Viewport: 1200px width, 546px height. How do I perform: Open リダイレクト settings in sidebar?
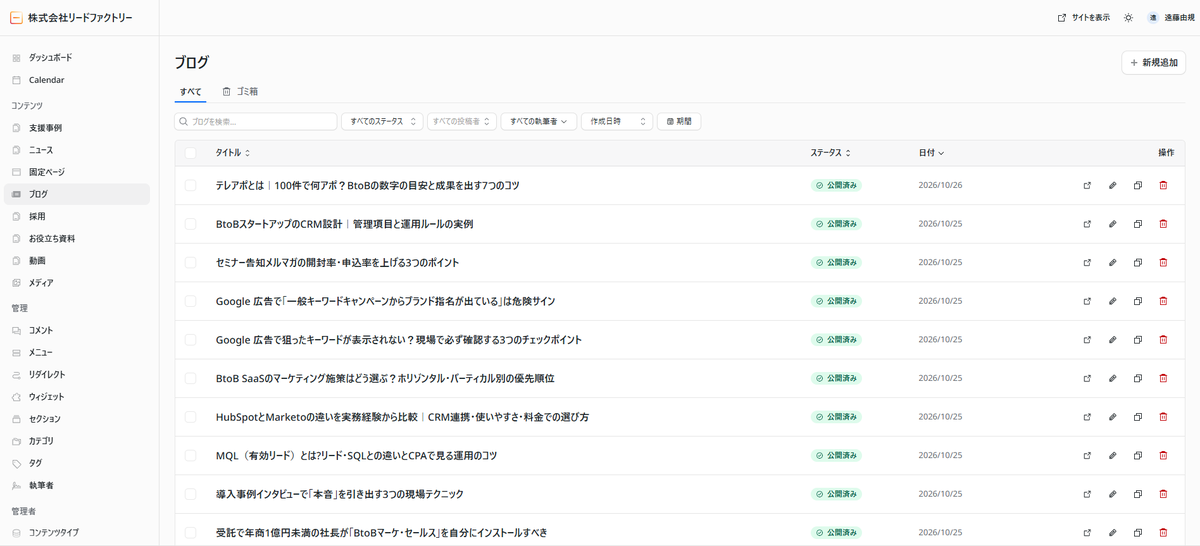(x=77, y=375)
